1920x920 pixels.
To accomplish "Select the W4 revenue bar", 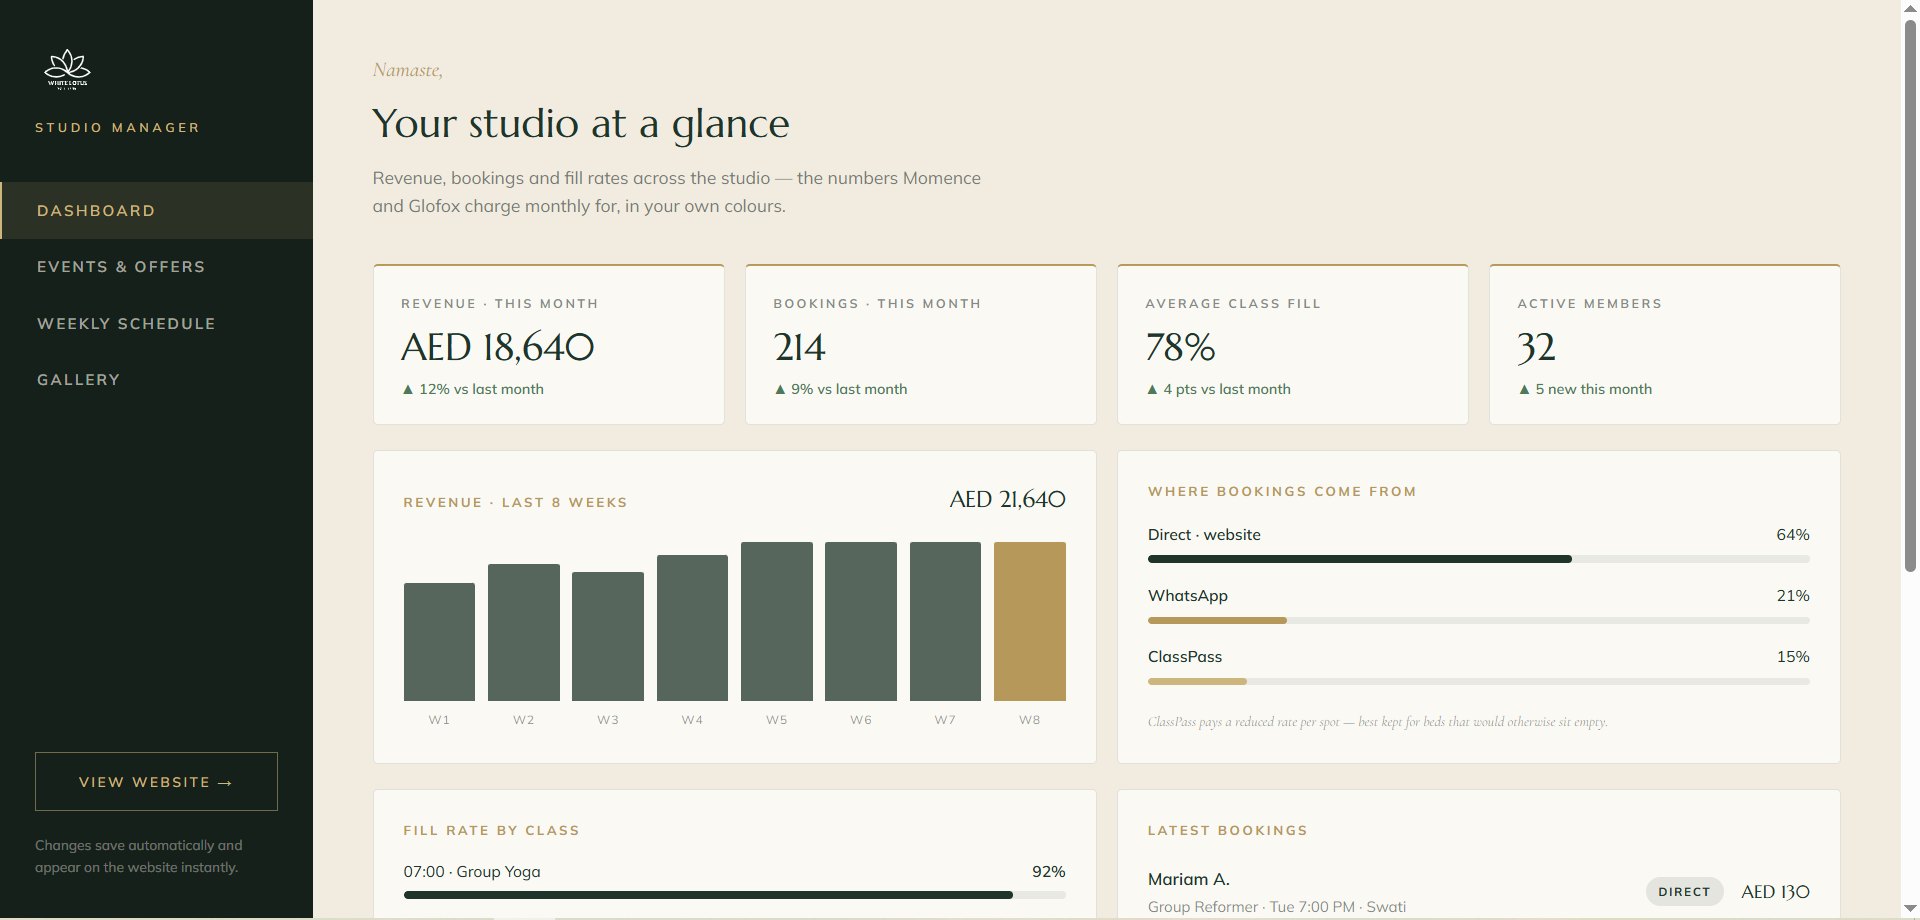I will [692, 628].
